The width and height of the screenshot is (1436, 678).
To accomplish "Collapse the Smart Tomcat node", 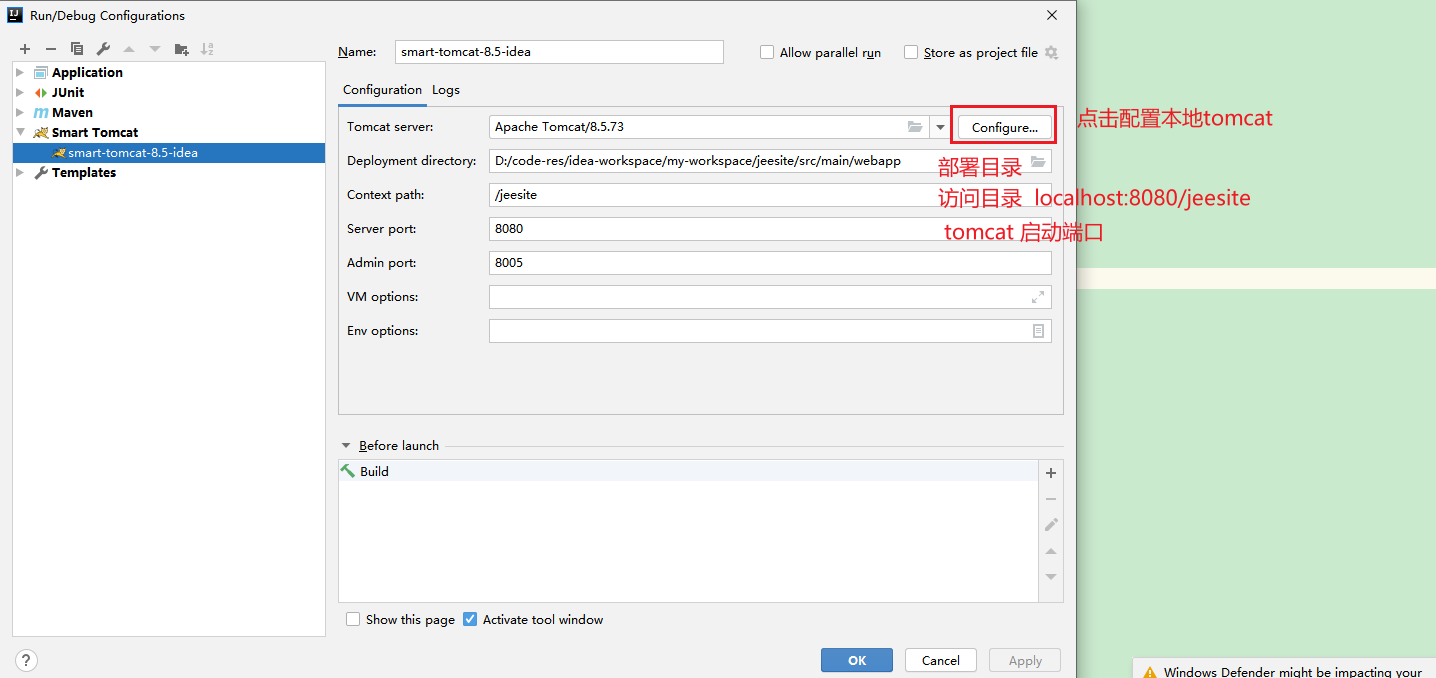I will pyautogui.click(x=20, y=132).
